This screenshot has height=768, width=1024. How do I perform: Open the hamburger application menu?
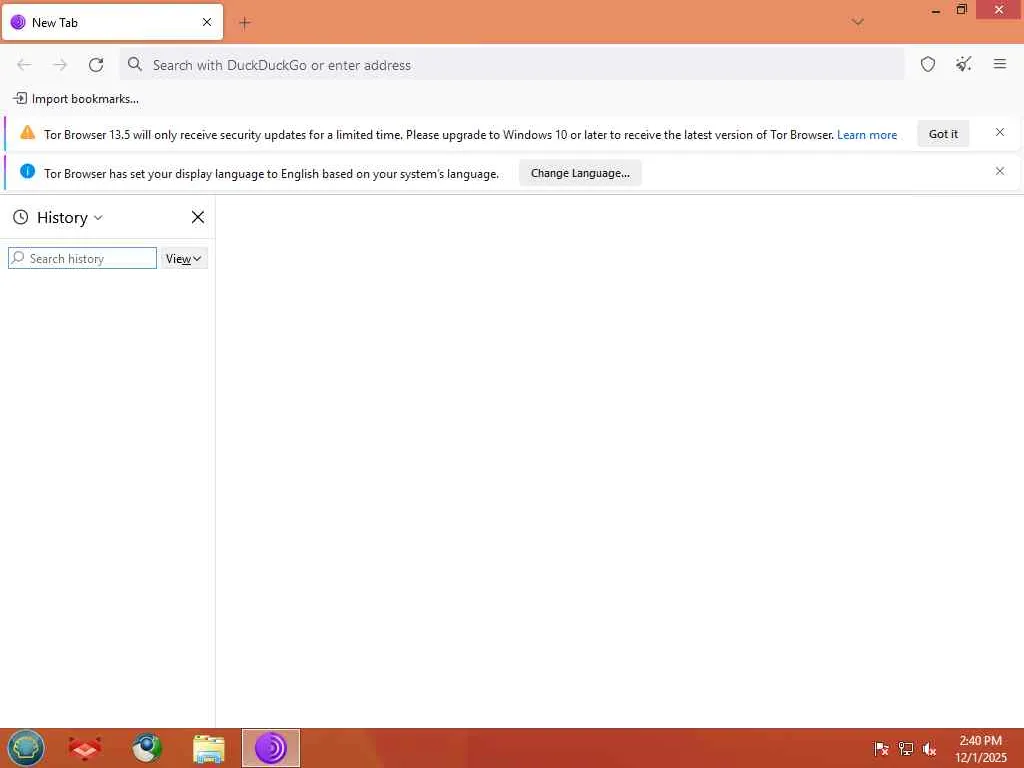tap(999, 64)
